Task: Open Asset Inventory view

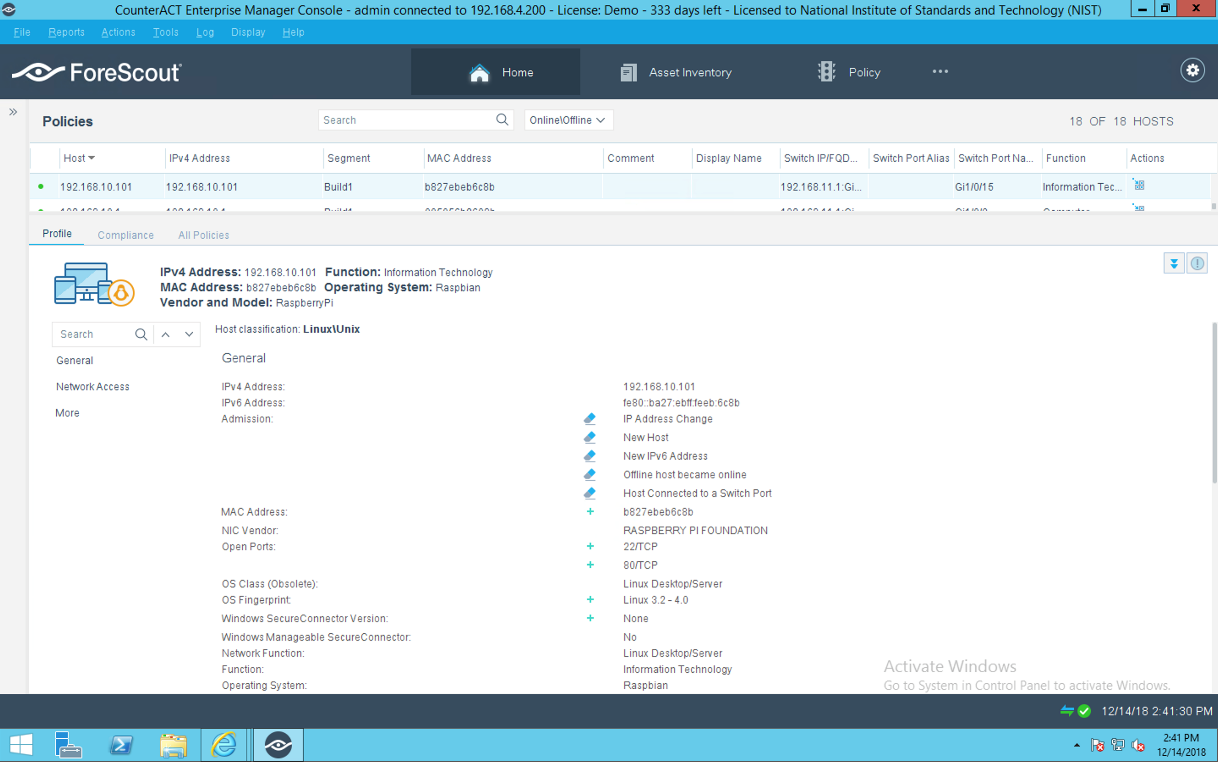Action: 675,72
